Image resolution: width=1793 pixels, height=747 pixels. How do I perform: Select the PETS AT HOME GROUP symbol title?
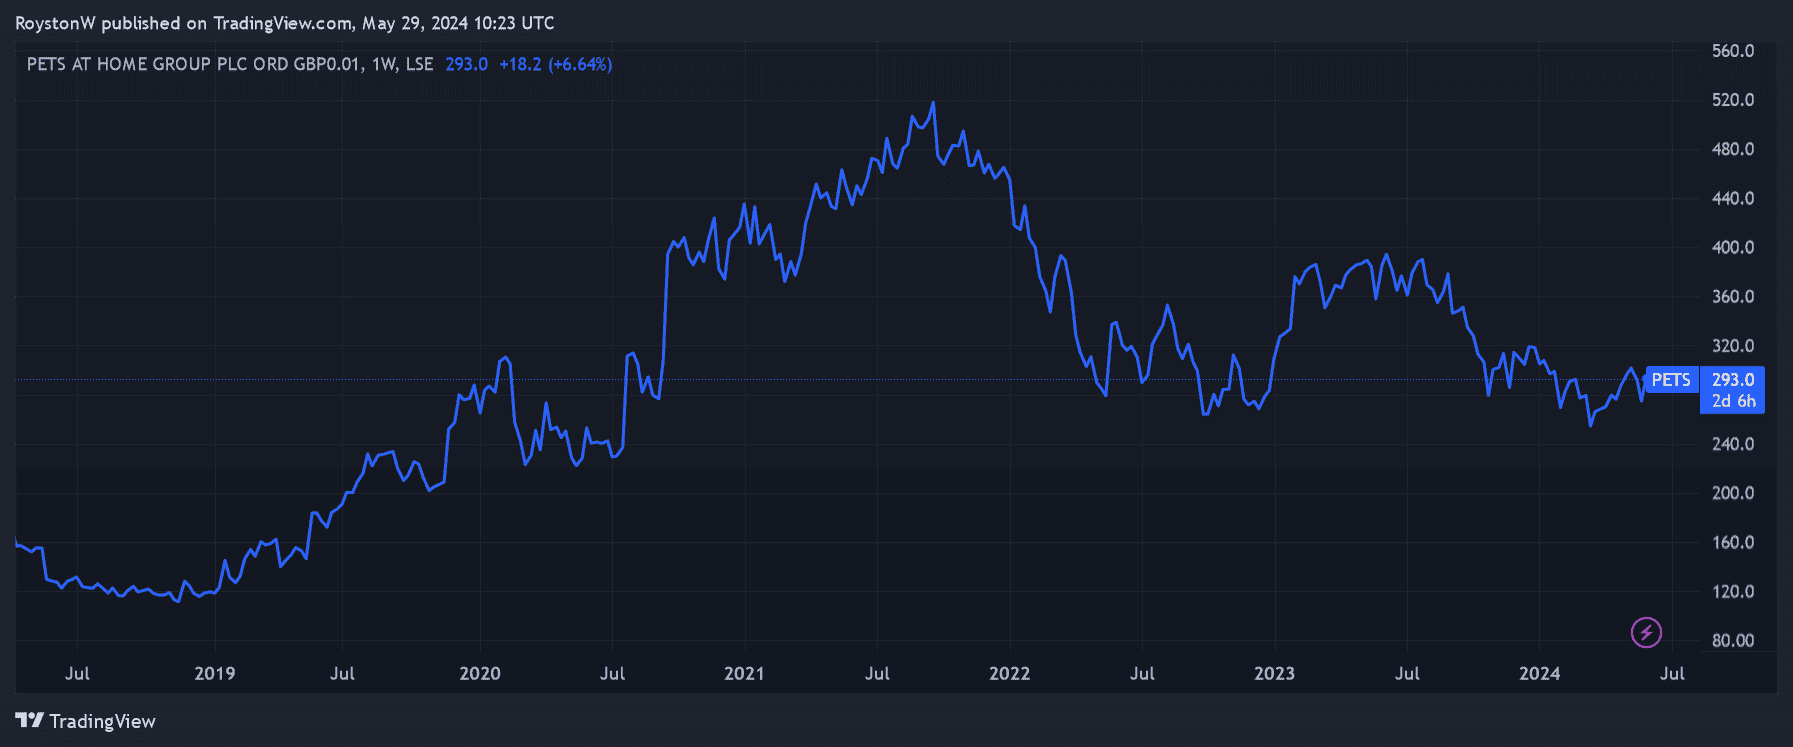tap(193, 64)
